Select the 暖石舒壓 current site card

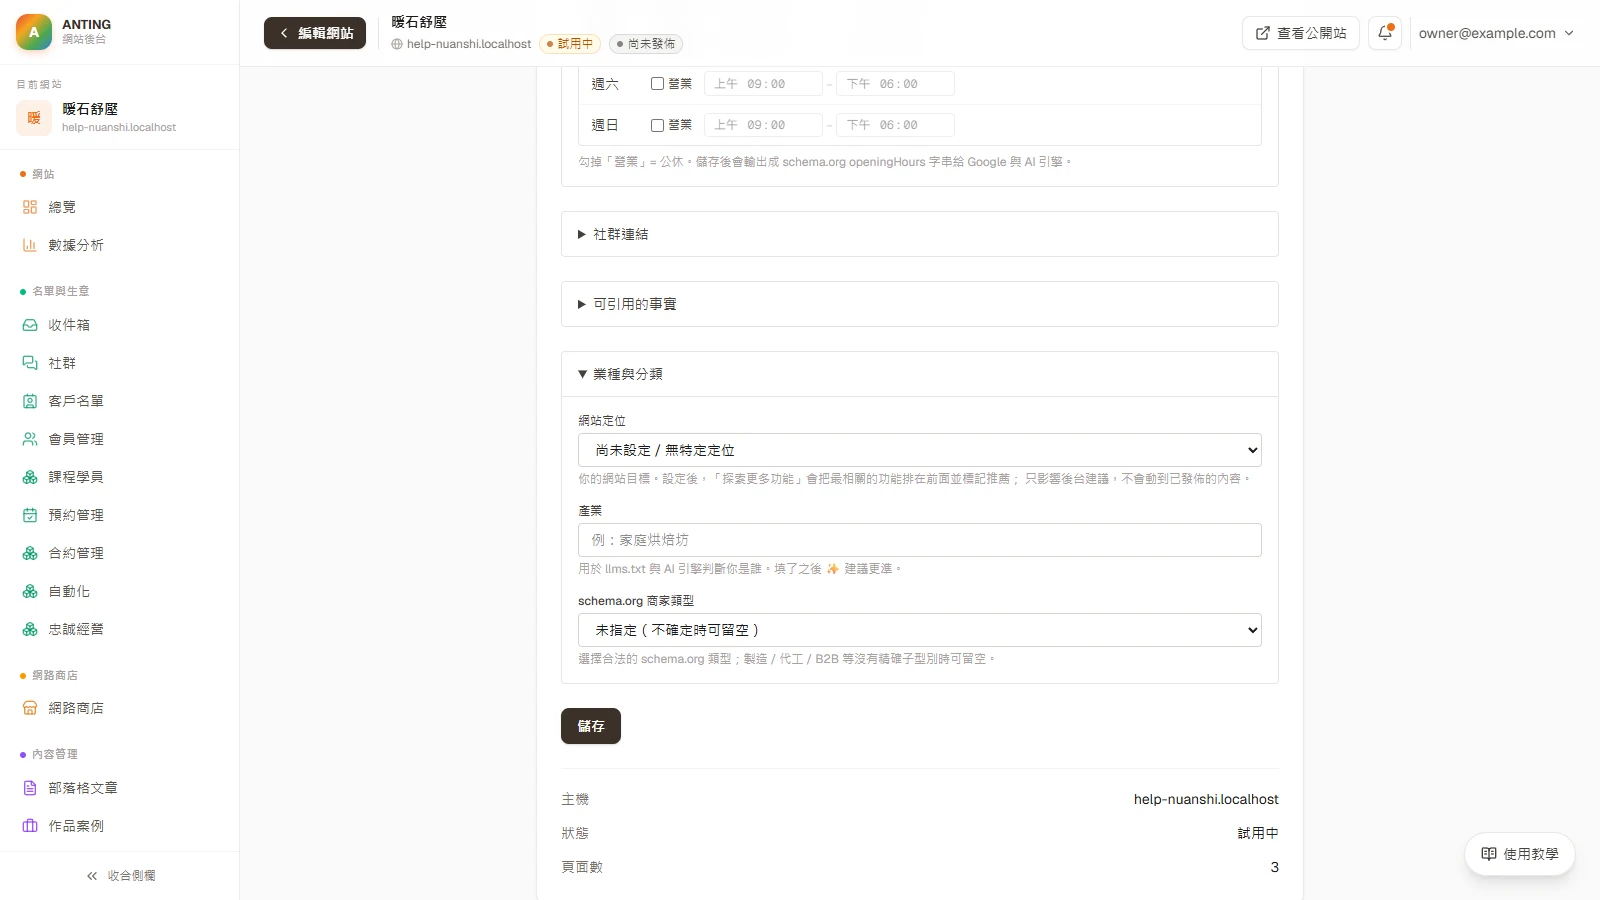click(x=120, y=117)
